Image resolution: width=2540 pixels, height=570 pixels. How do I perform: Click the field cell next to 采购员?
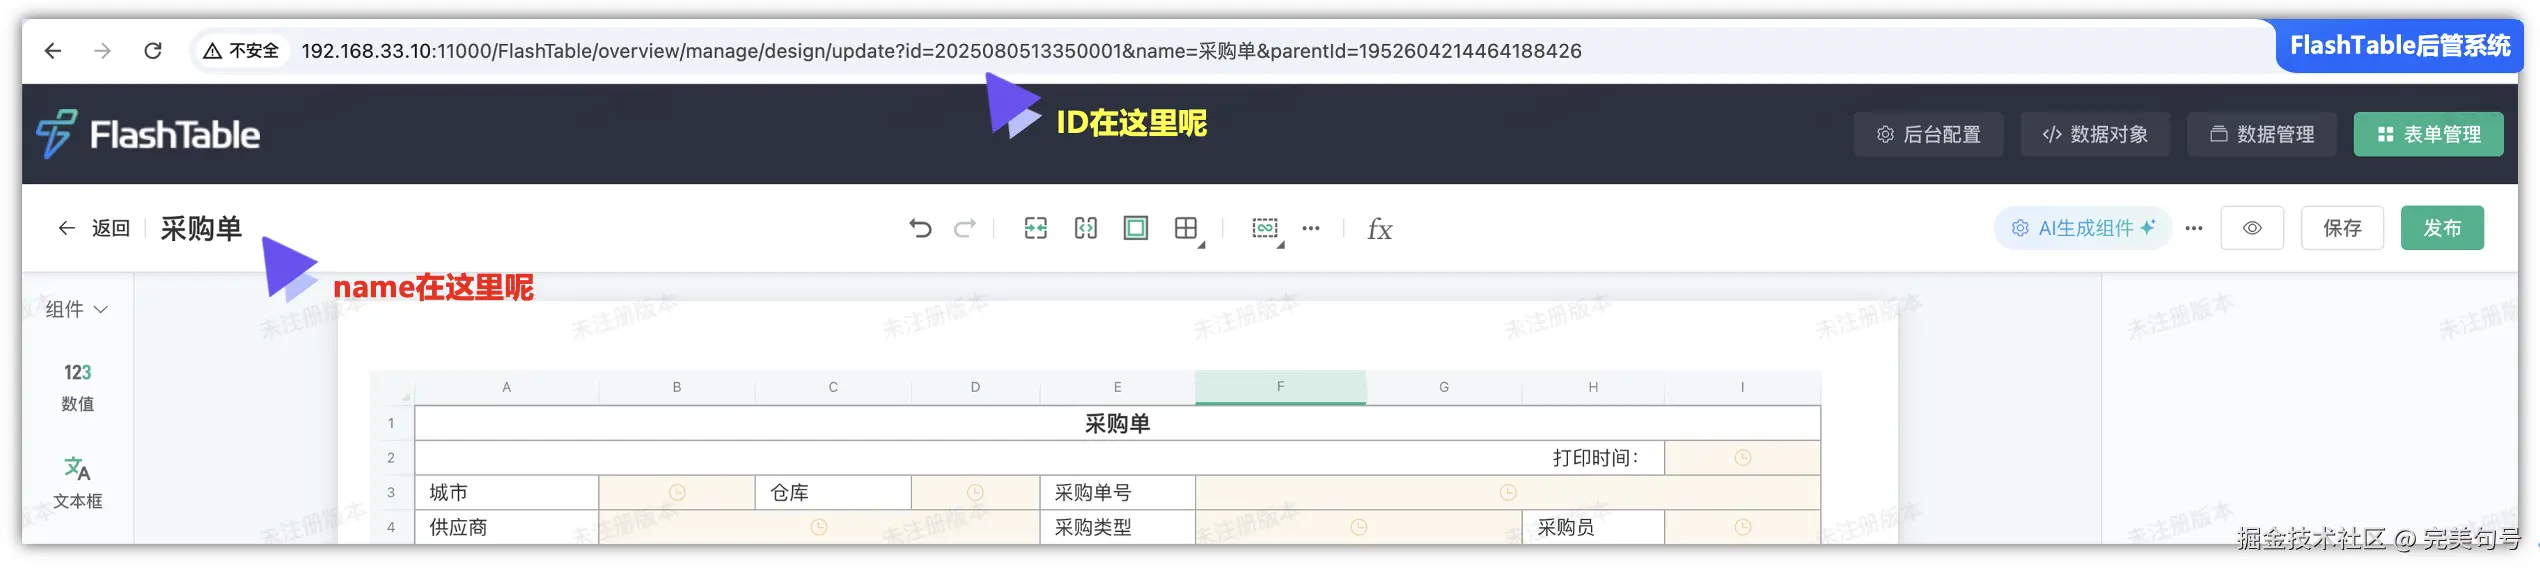tap(1742, 527)
